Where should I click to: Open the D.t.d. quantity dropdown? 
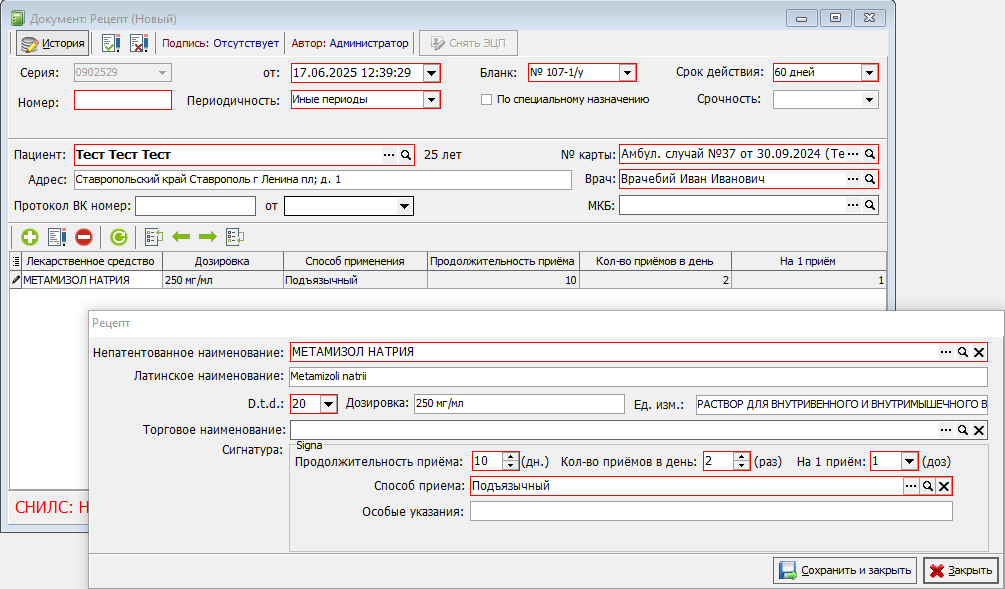point(328,404)
